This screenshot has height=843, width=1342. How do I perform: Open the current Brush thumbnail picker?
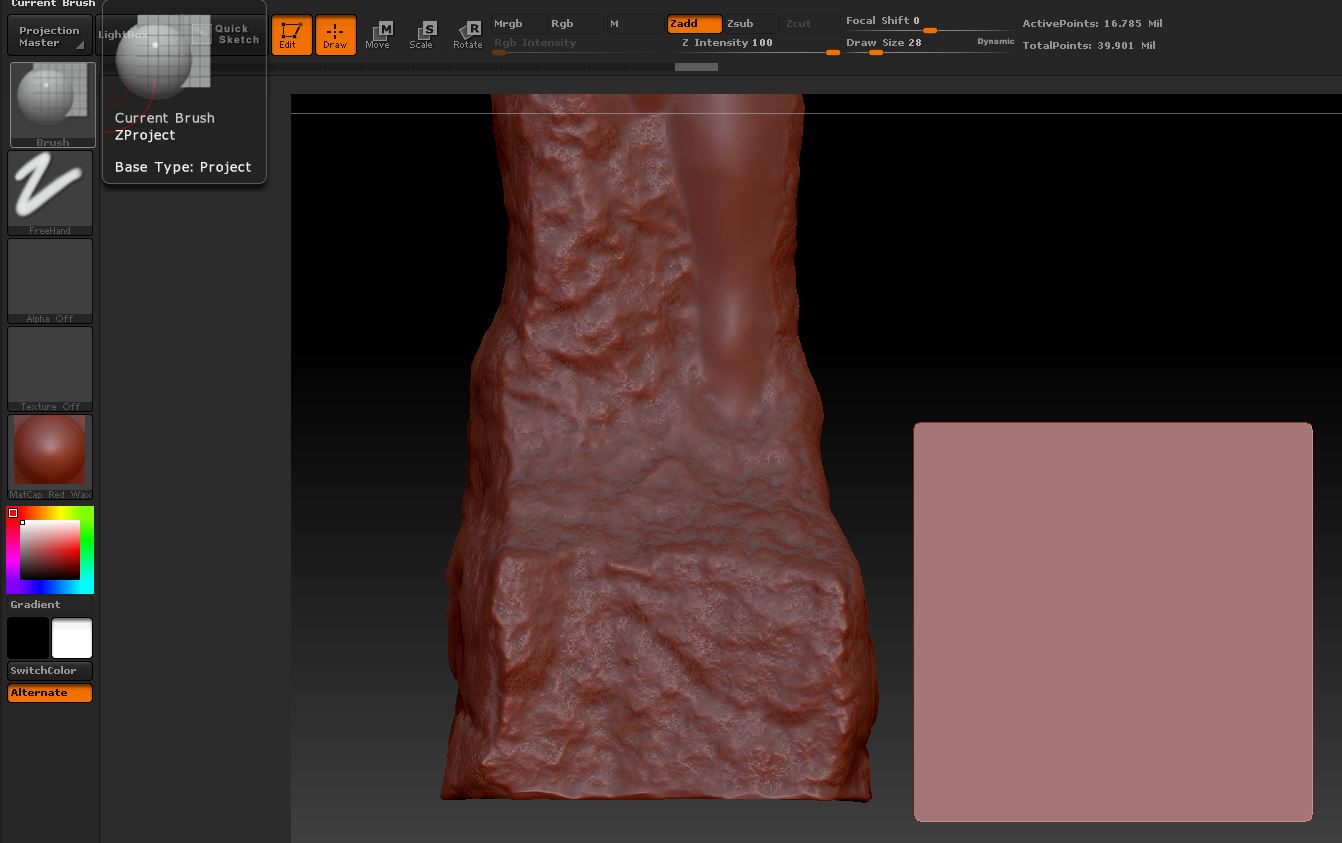(52, 104)
